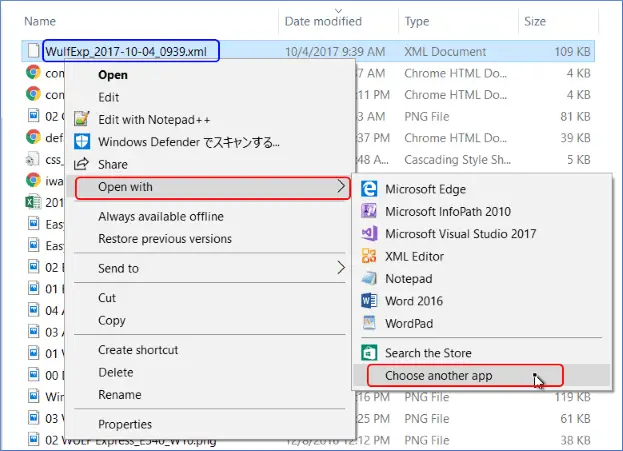The height and width of the screenshot is (451, 623).
Task: Click the image icon of 81 KB PNG file
Action: tap(34, 116)
